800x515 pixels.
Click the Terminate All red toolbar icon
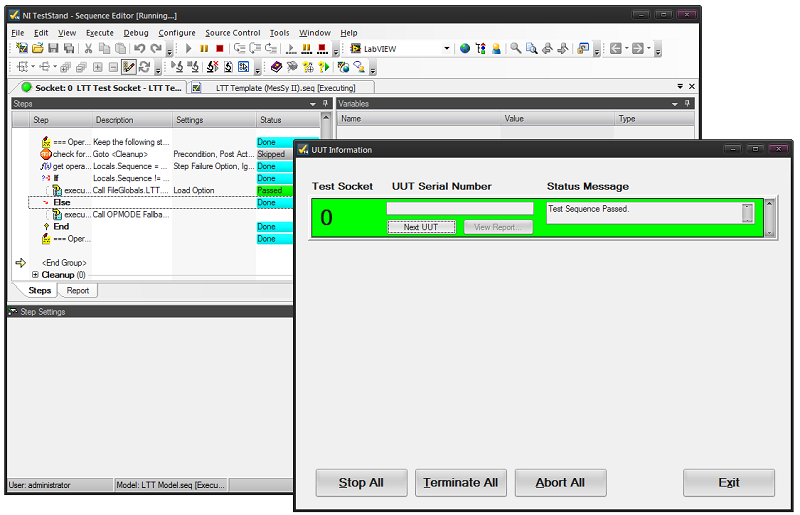322,48
